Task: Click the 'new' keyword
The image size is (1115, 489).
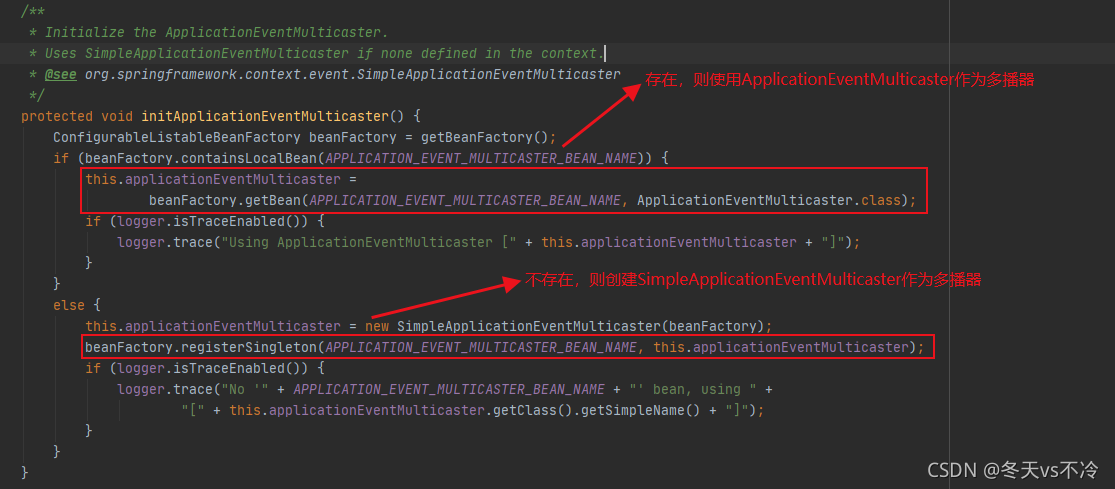Action: tap(376, 327)
